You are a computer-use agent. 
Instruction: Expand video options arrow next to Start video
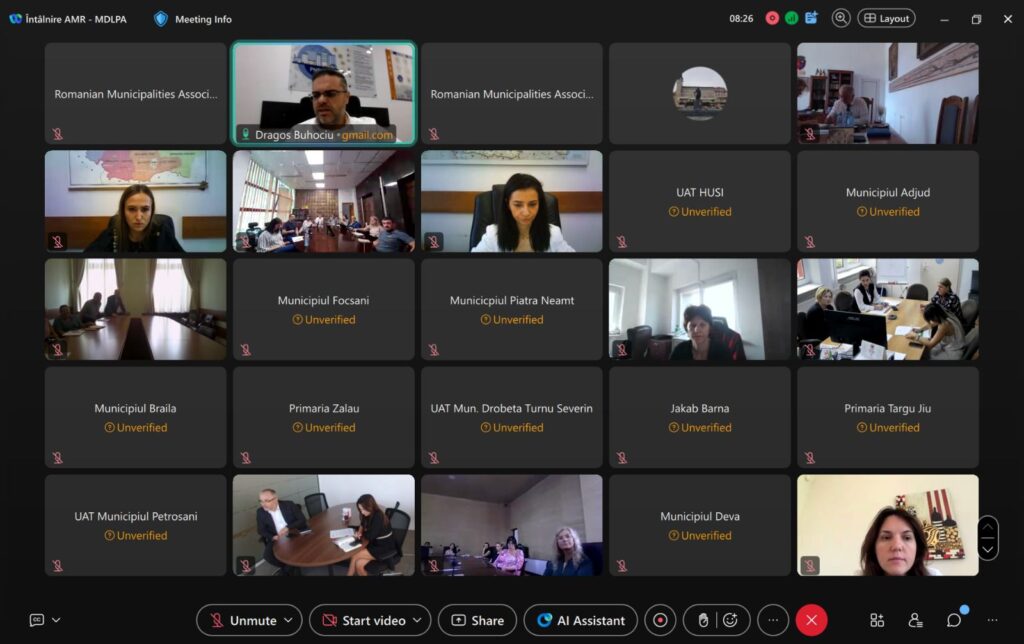(x=418, y=620)
